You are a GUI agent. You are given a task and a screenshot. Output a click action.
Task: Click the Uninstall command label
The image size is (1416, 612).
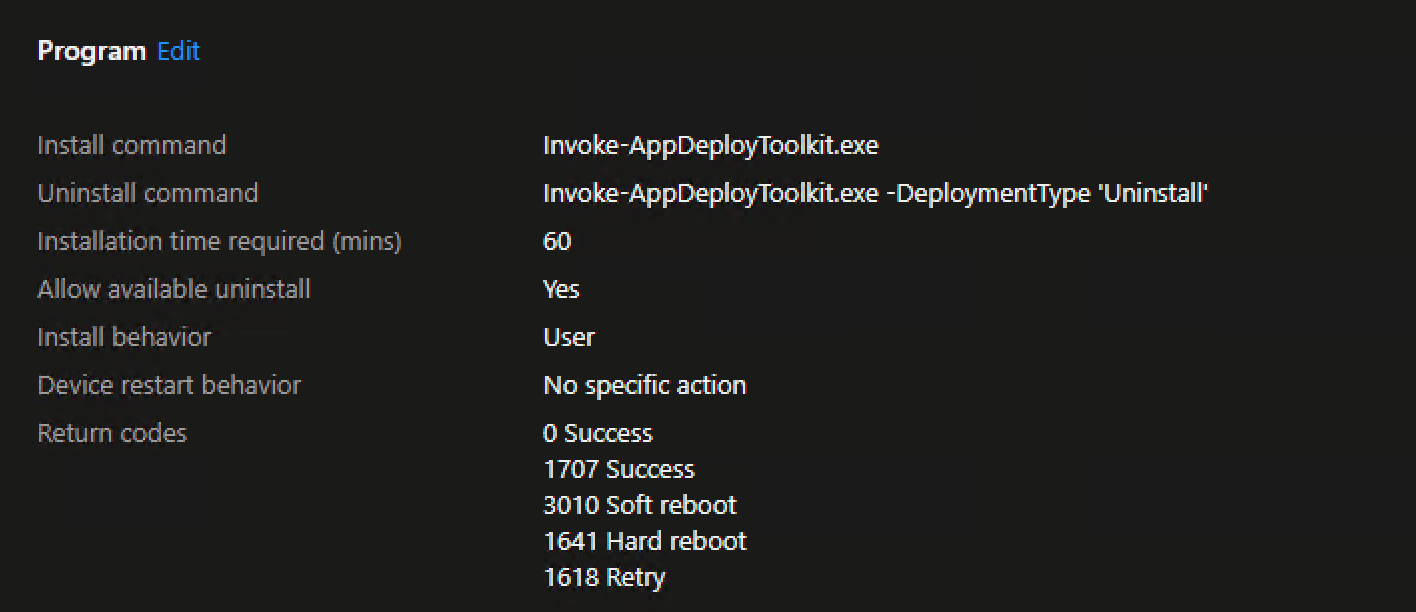(148, 193)
